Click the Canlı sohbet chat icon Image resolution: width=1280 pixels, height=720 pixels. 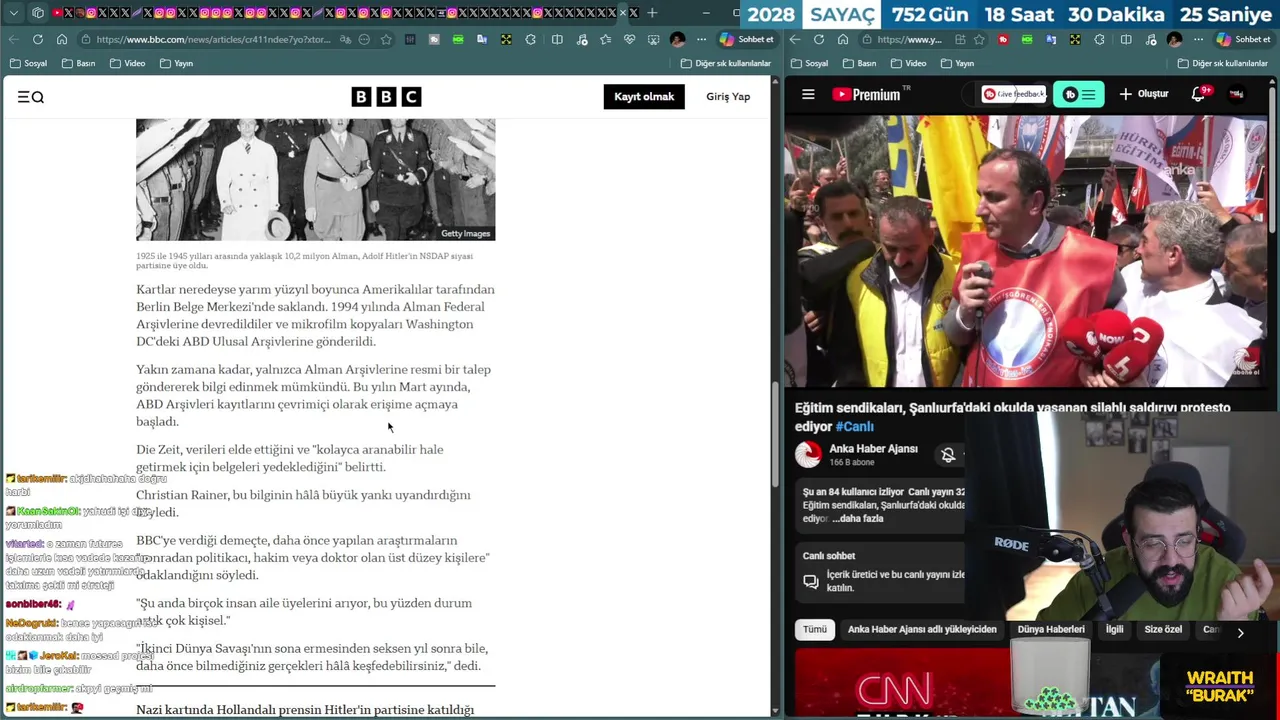(811, 581)
